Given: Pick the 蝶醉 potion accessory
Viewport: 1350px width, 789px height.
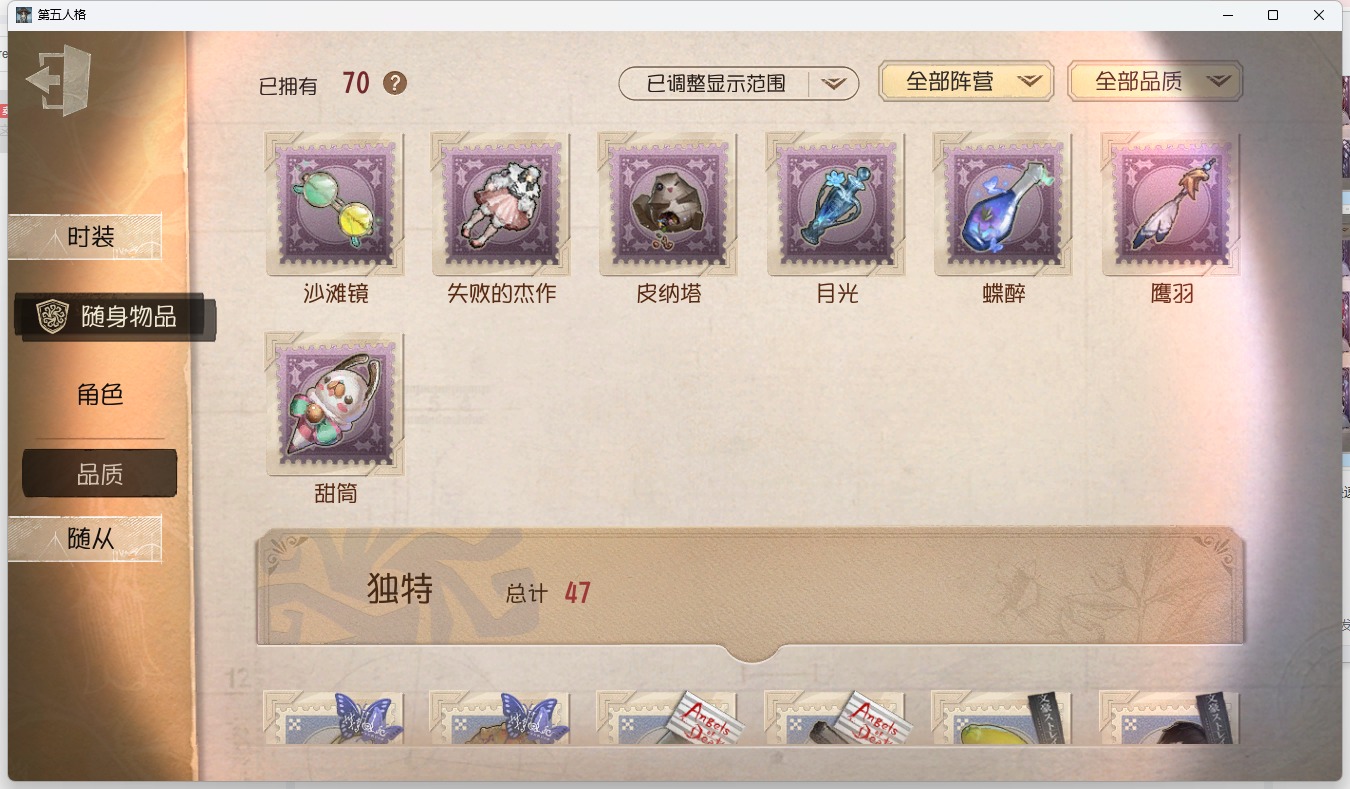Looking at the screenshot, I should point(1003,204).
